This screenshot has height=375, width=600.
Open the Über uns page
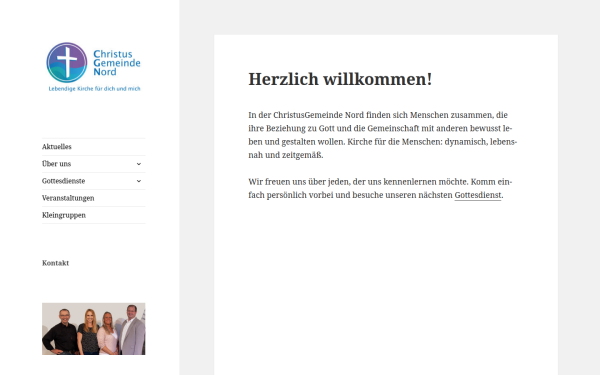(56, 164)
